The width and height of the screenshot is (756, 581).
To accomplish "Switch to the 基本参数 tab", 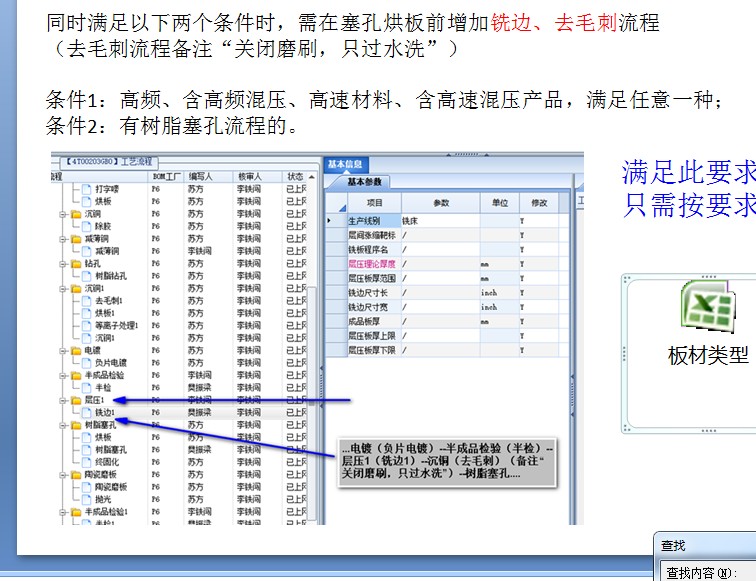I will (364, 182).
